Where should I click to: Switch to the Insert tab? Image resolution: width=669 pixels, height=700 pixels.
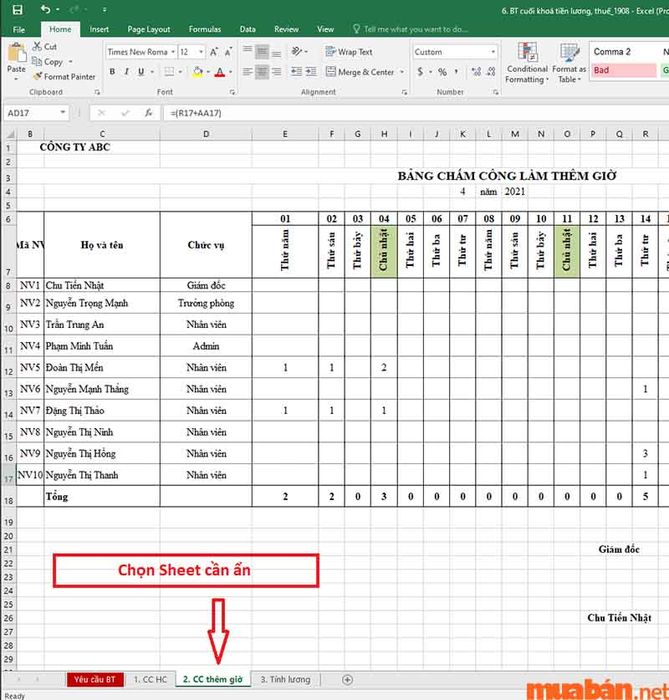[x=99, y=29]
